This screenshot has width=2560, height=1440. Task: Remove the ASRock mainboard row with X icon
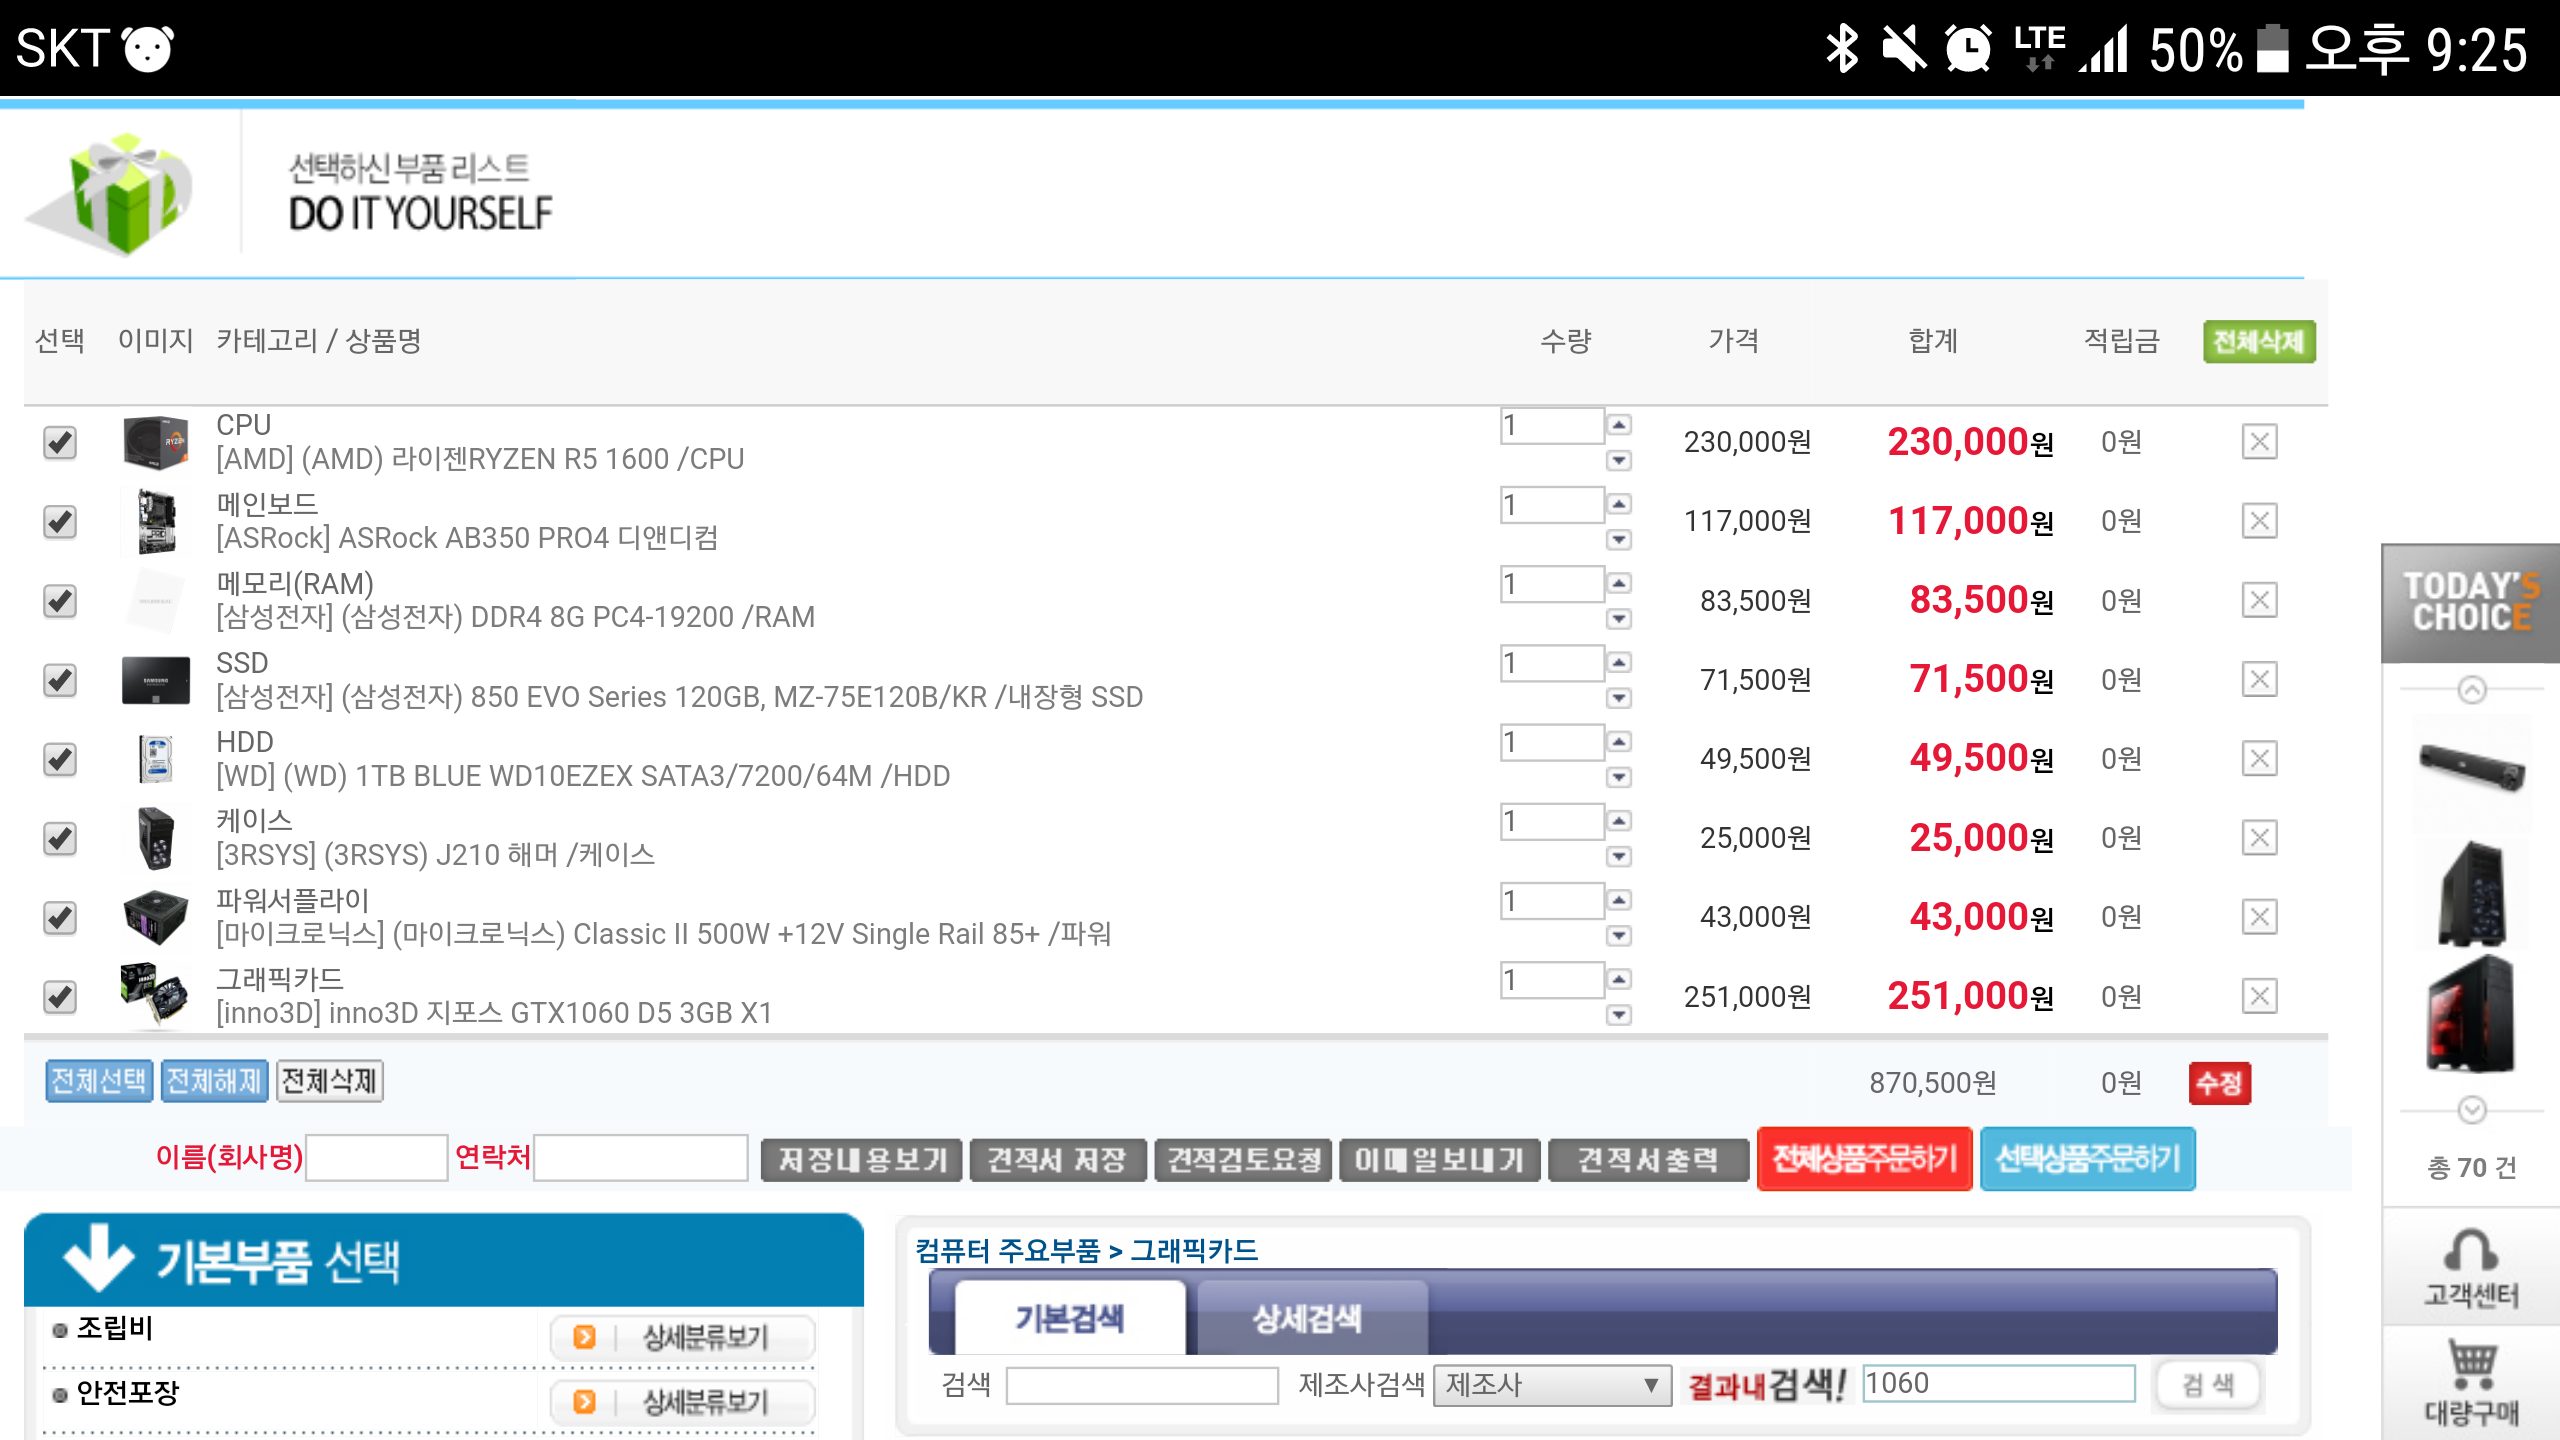point(2259,520)
